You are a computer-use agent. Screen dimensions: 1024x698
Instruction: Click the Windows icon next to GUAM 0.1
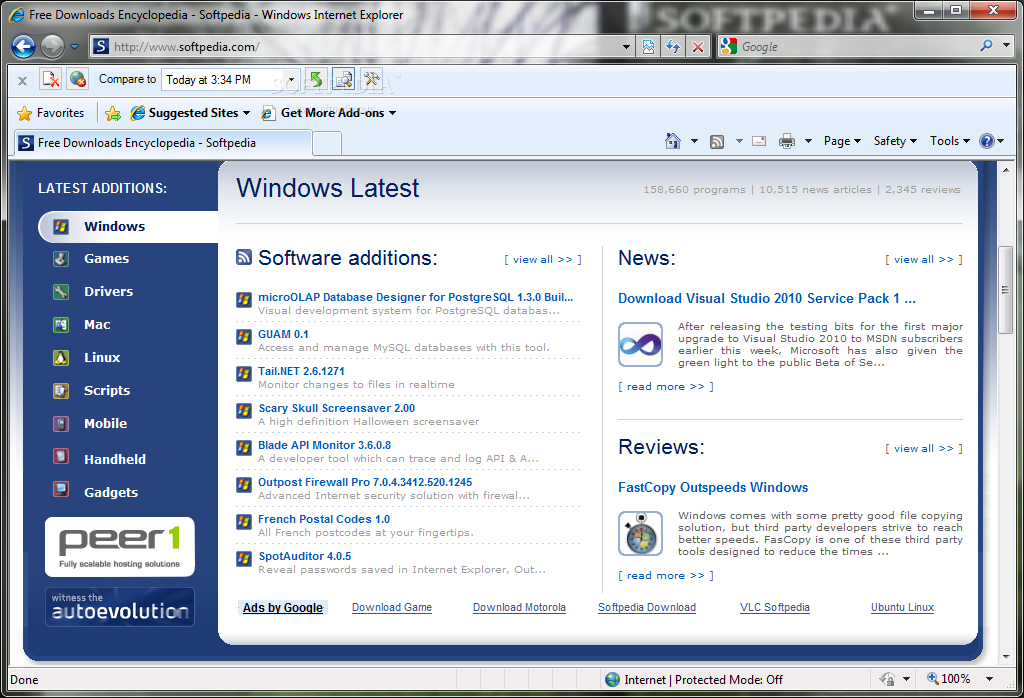pos(244,337)
